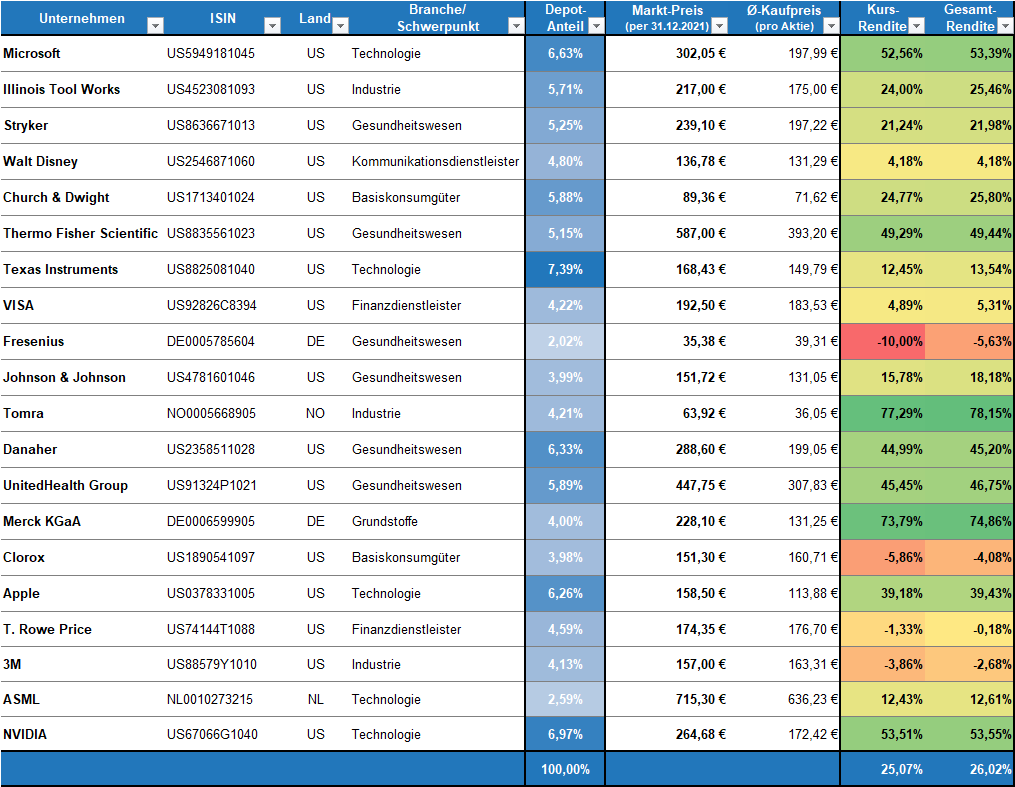Select the 2,02% depot share cell
1015x787 pixels.
[565, 342]
